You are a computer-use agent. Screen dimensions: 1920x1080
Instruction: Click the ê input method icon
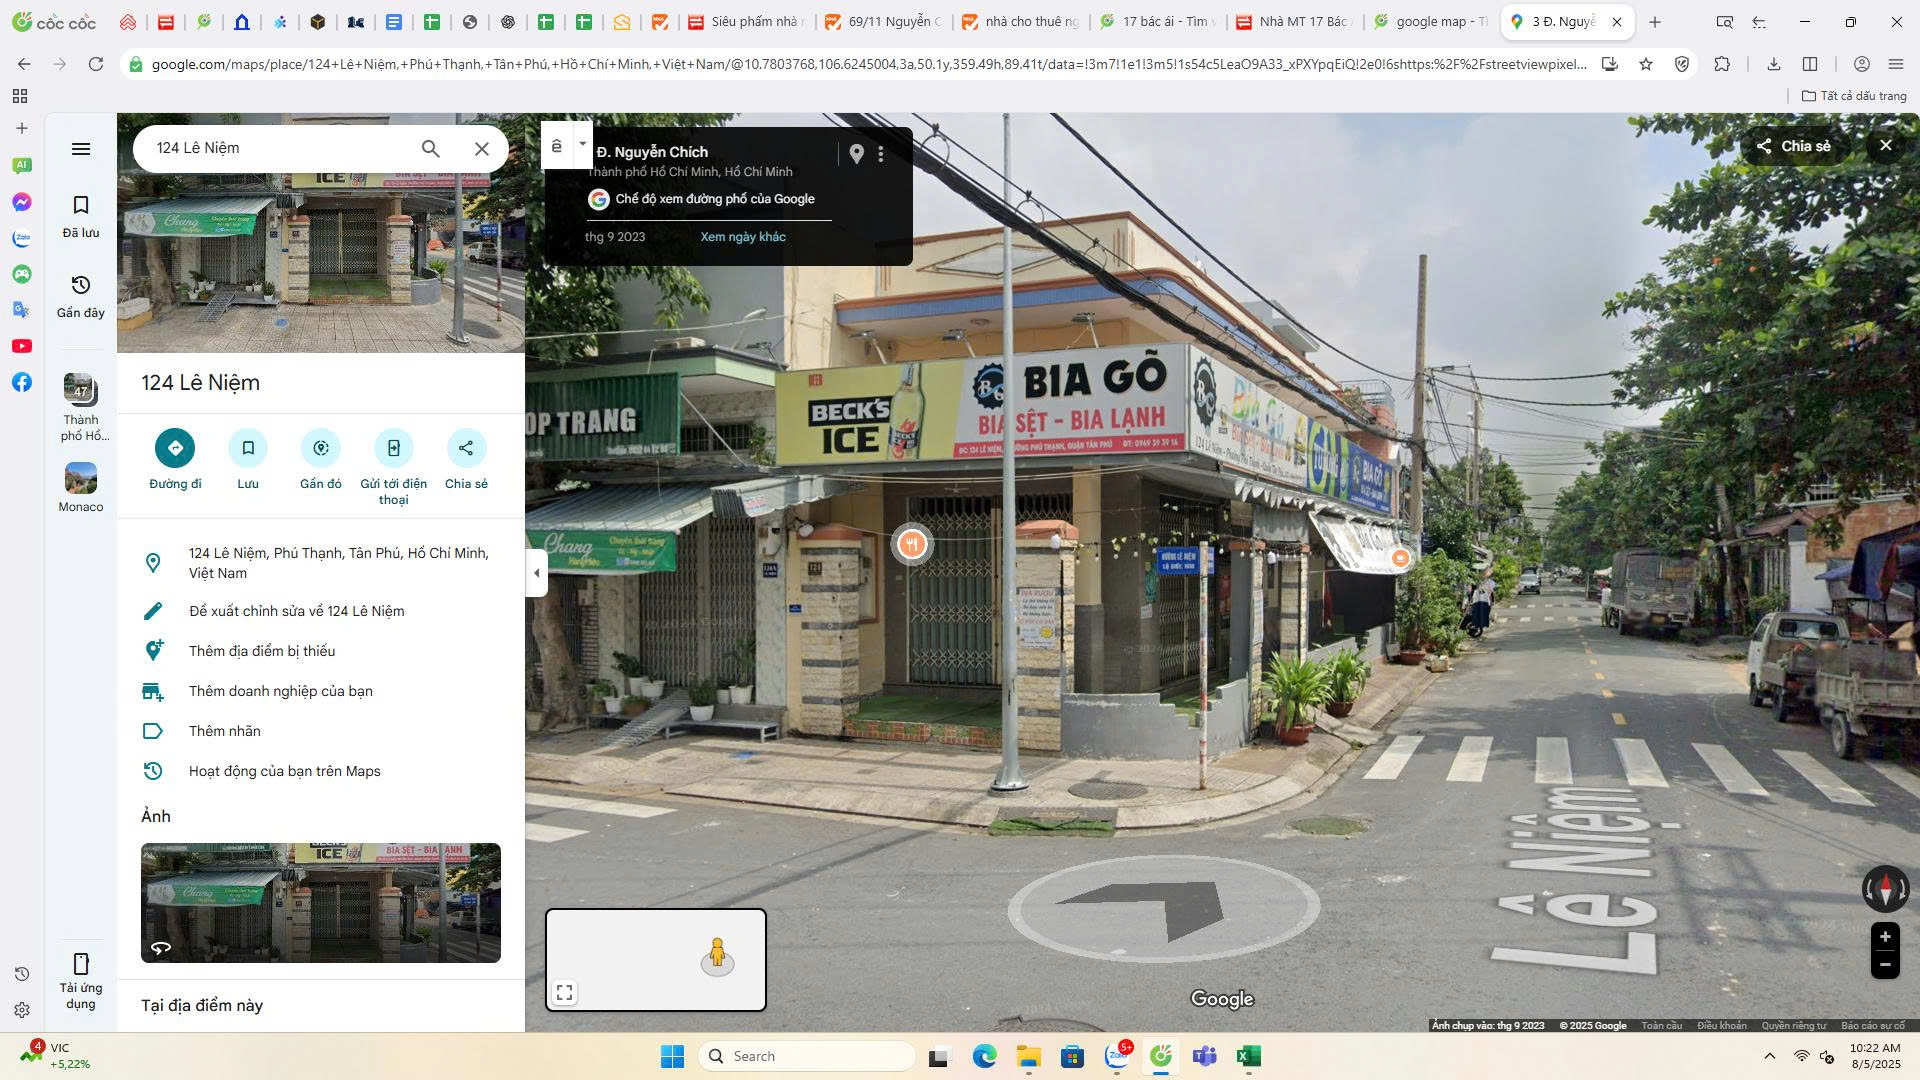click(557, 146)
